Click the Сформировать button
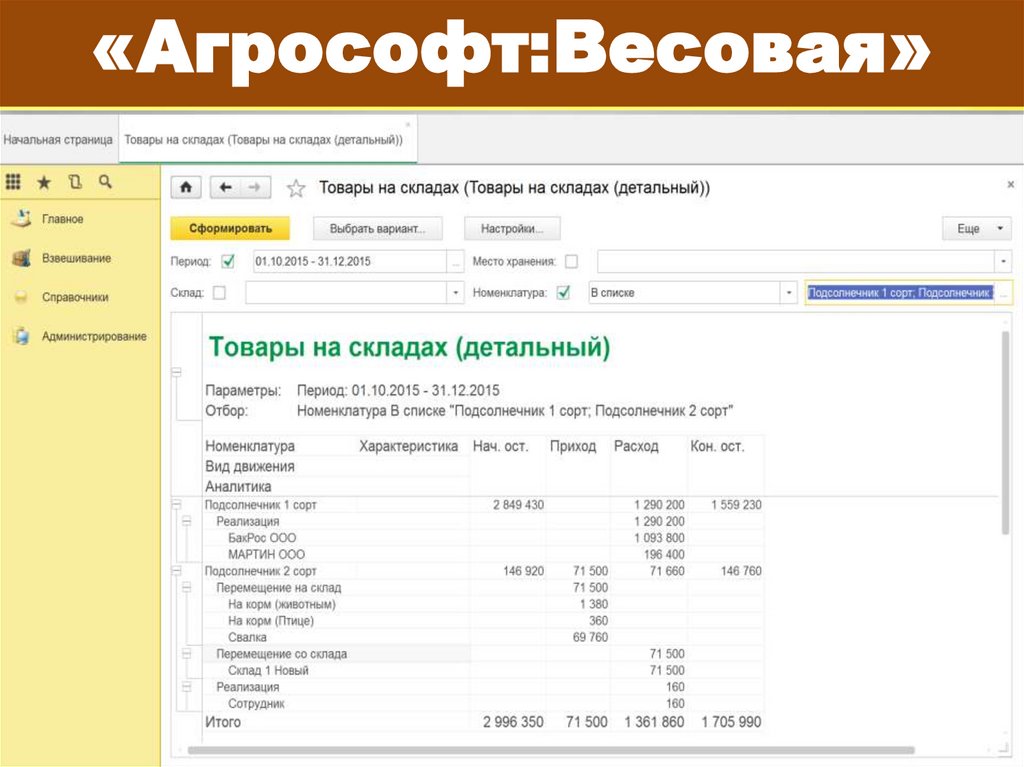 click(229, 229)
